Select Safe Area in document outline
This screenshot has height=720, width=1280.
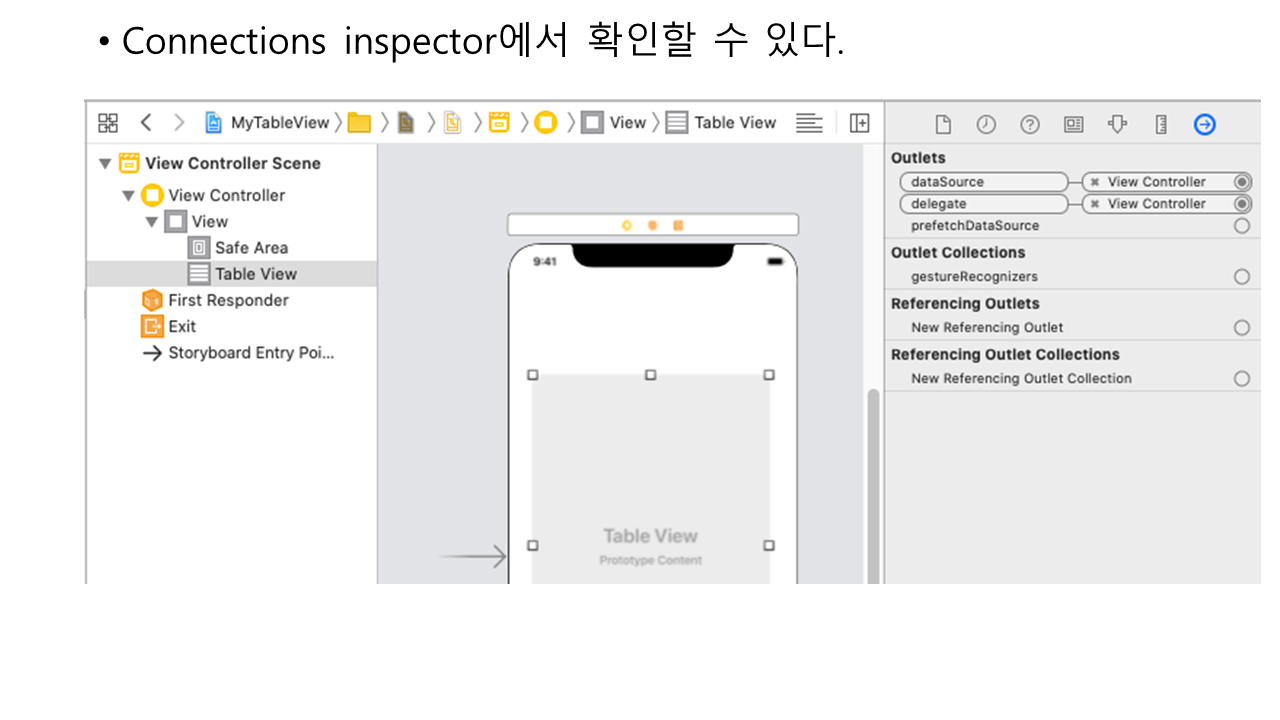pyautogui.click(x=250, y=248)
